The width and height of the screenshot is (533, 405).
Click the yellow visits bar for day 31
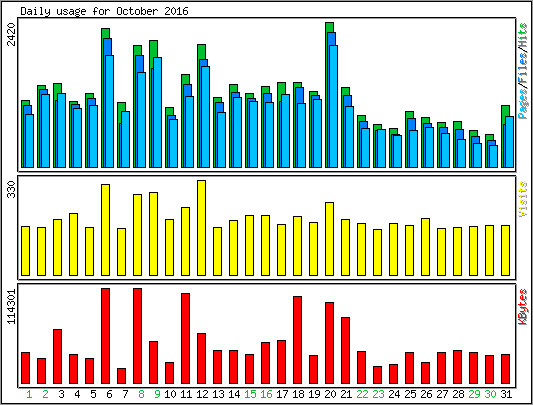(505, 250)
